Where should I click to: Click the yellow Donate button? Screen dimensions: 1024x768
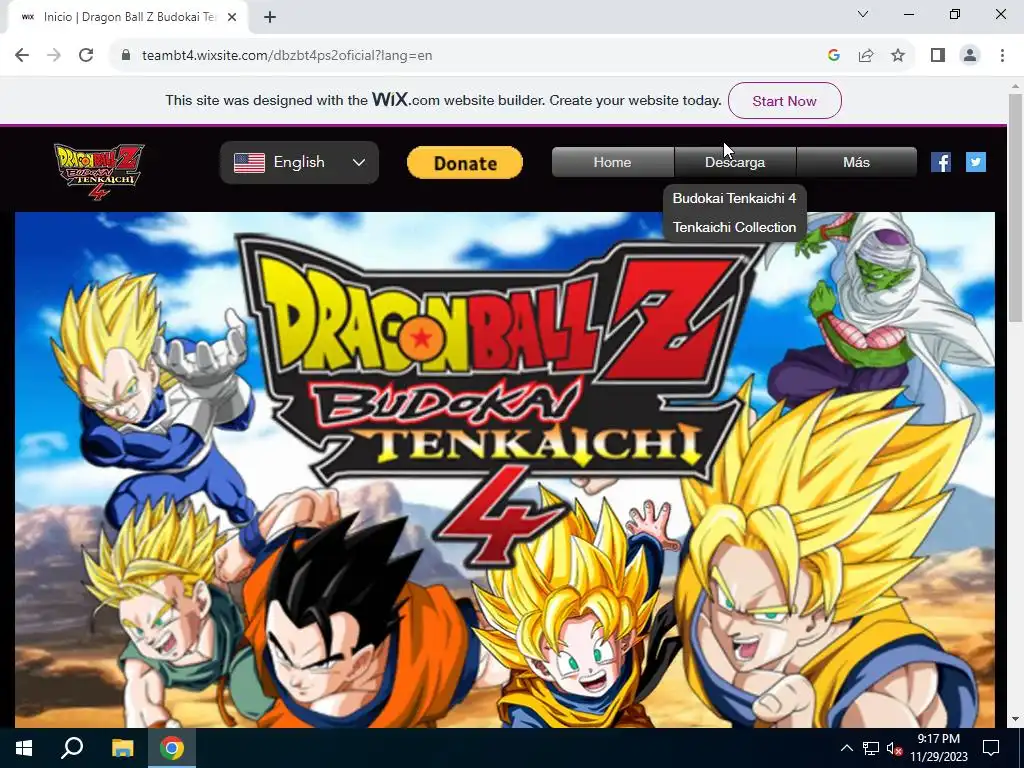tap(465, 163)
